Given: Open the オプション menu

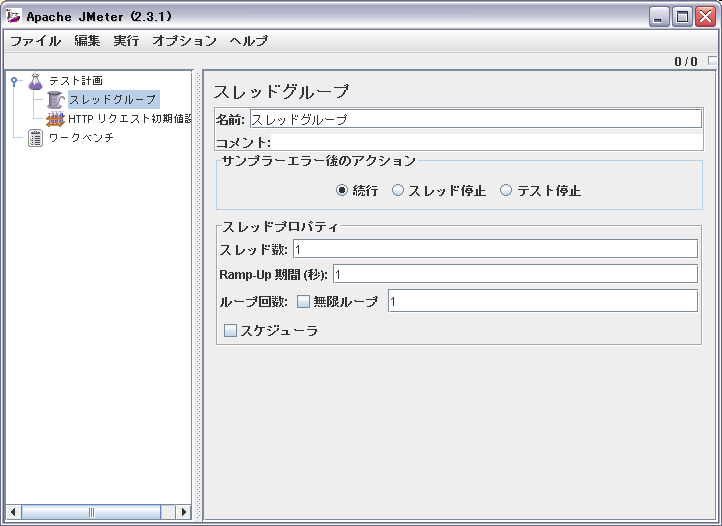Looking at the screenshot, I should (184, 41).
